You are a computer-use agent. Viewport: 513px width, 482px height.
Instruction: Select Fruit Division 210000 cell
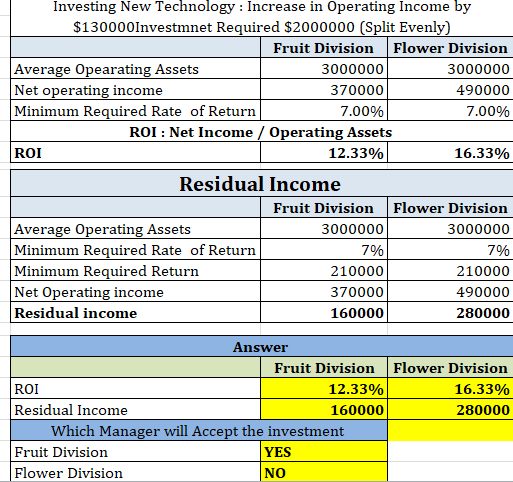pyautogui.click(x=324, y=271)
